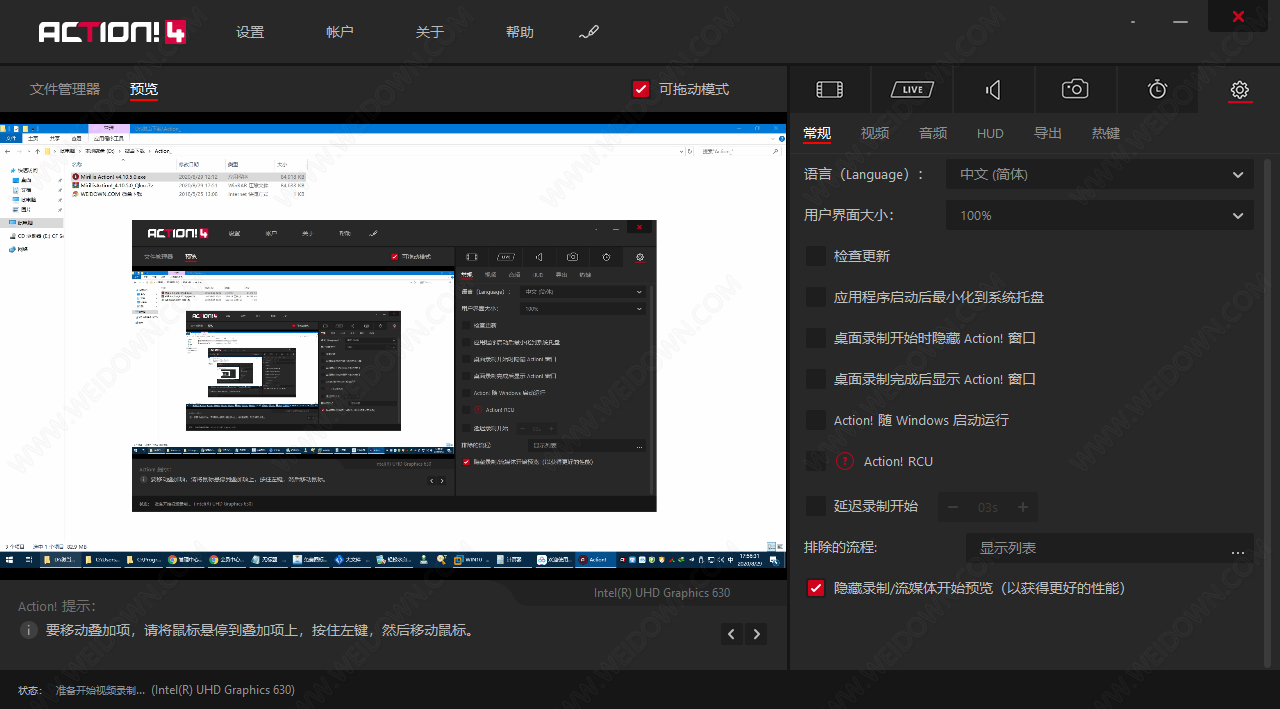Screen dimensions: 1280x709
Task: Enable 桌面录制开始时隐藏 Action! 窗口
Action: [x=816, y=338]
